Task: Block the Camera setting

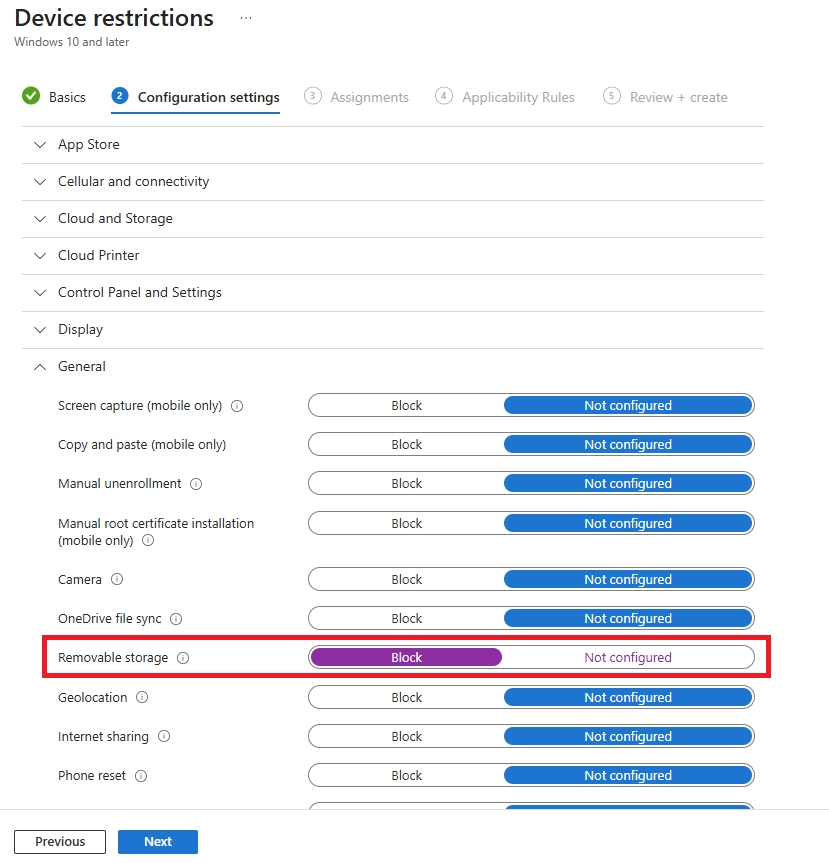Action: (x=407, y=579)
